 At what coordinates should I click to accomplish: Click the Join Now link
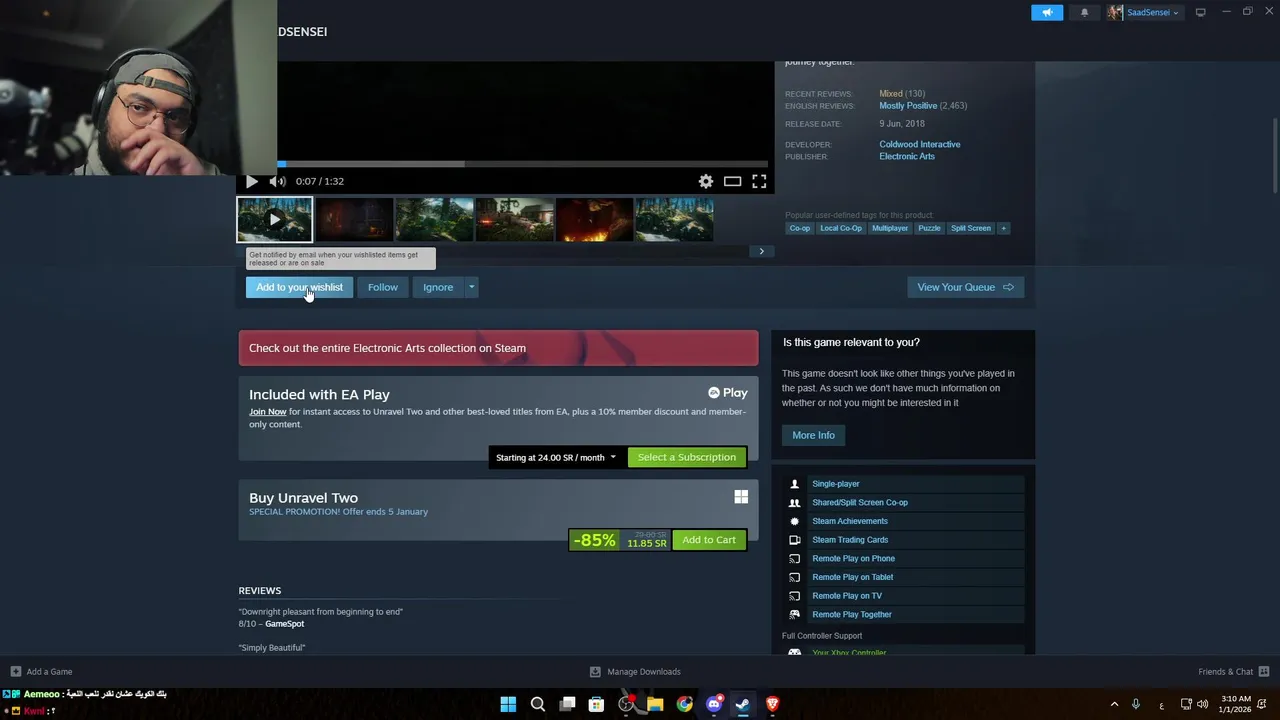(x=267, y=412)
